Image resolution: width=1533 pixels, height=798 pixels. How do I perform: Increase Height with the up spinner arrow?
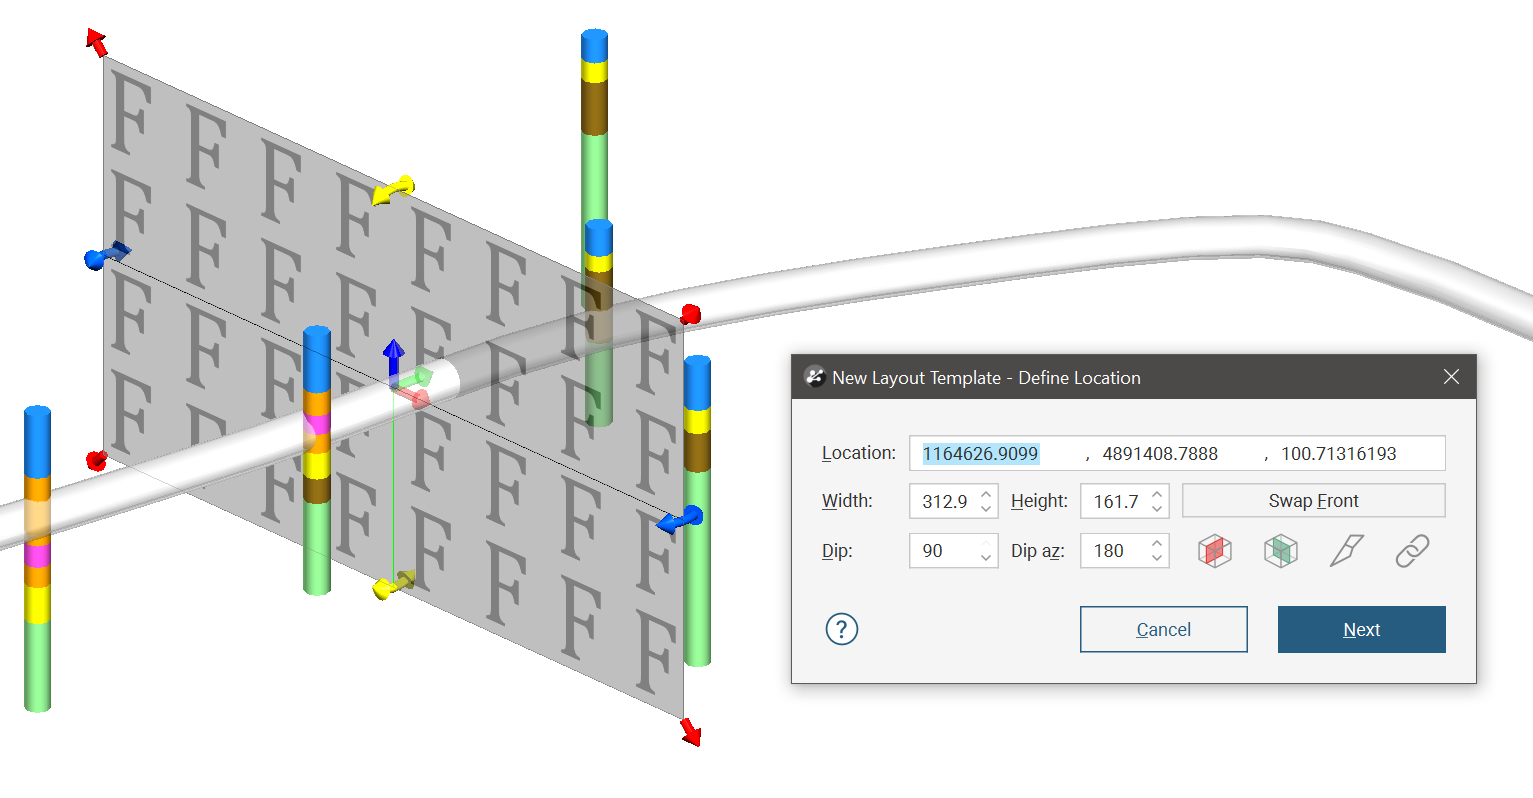pyautogui.click(x=1157, y=493)
